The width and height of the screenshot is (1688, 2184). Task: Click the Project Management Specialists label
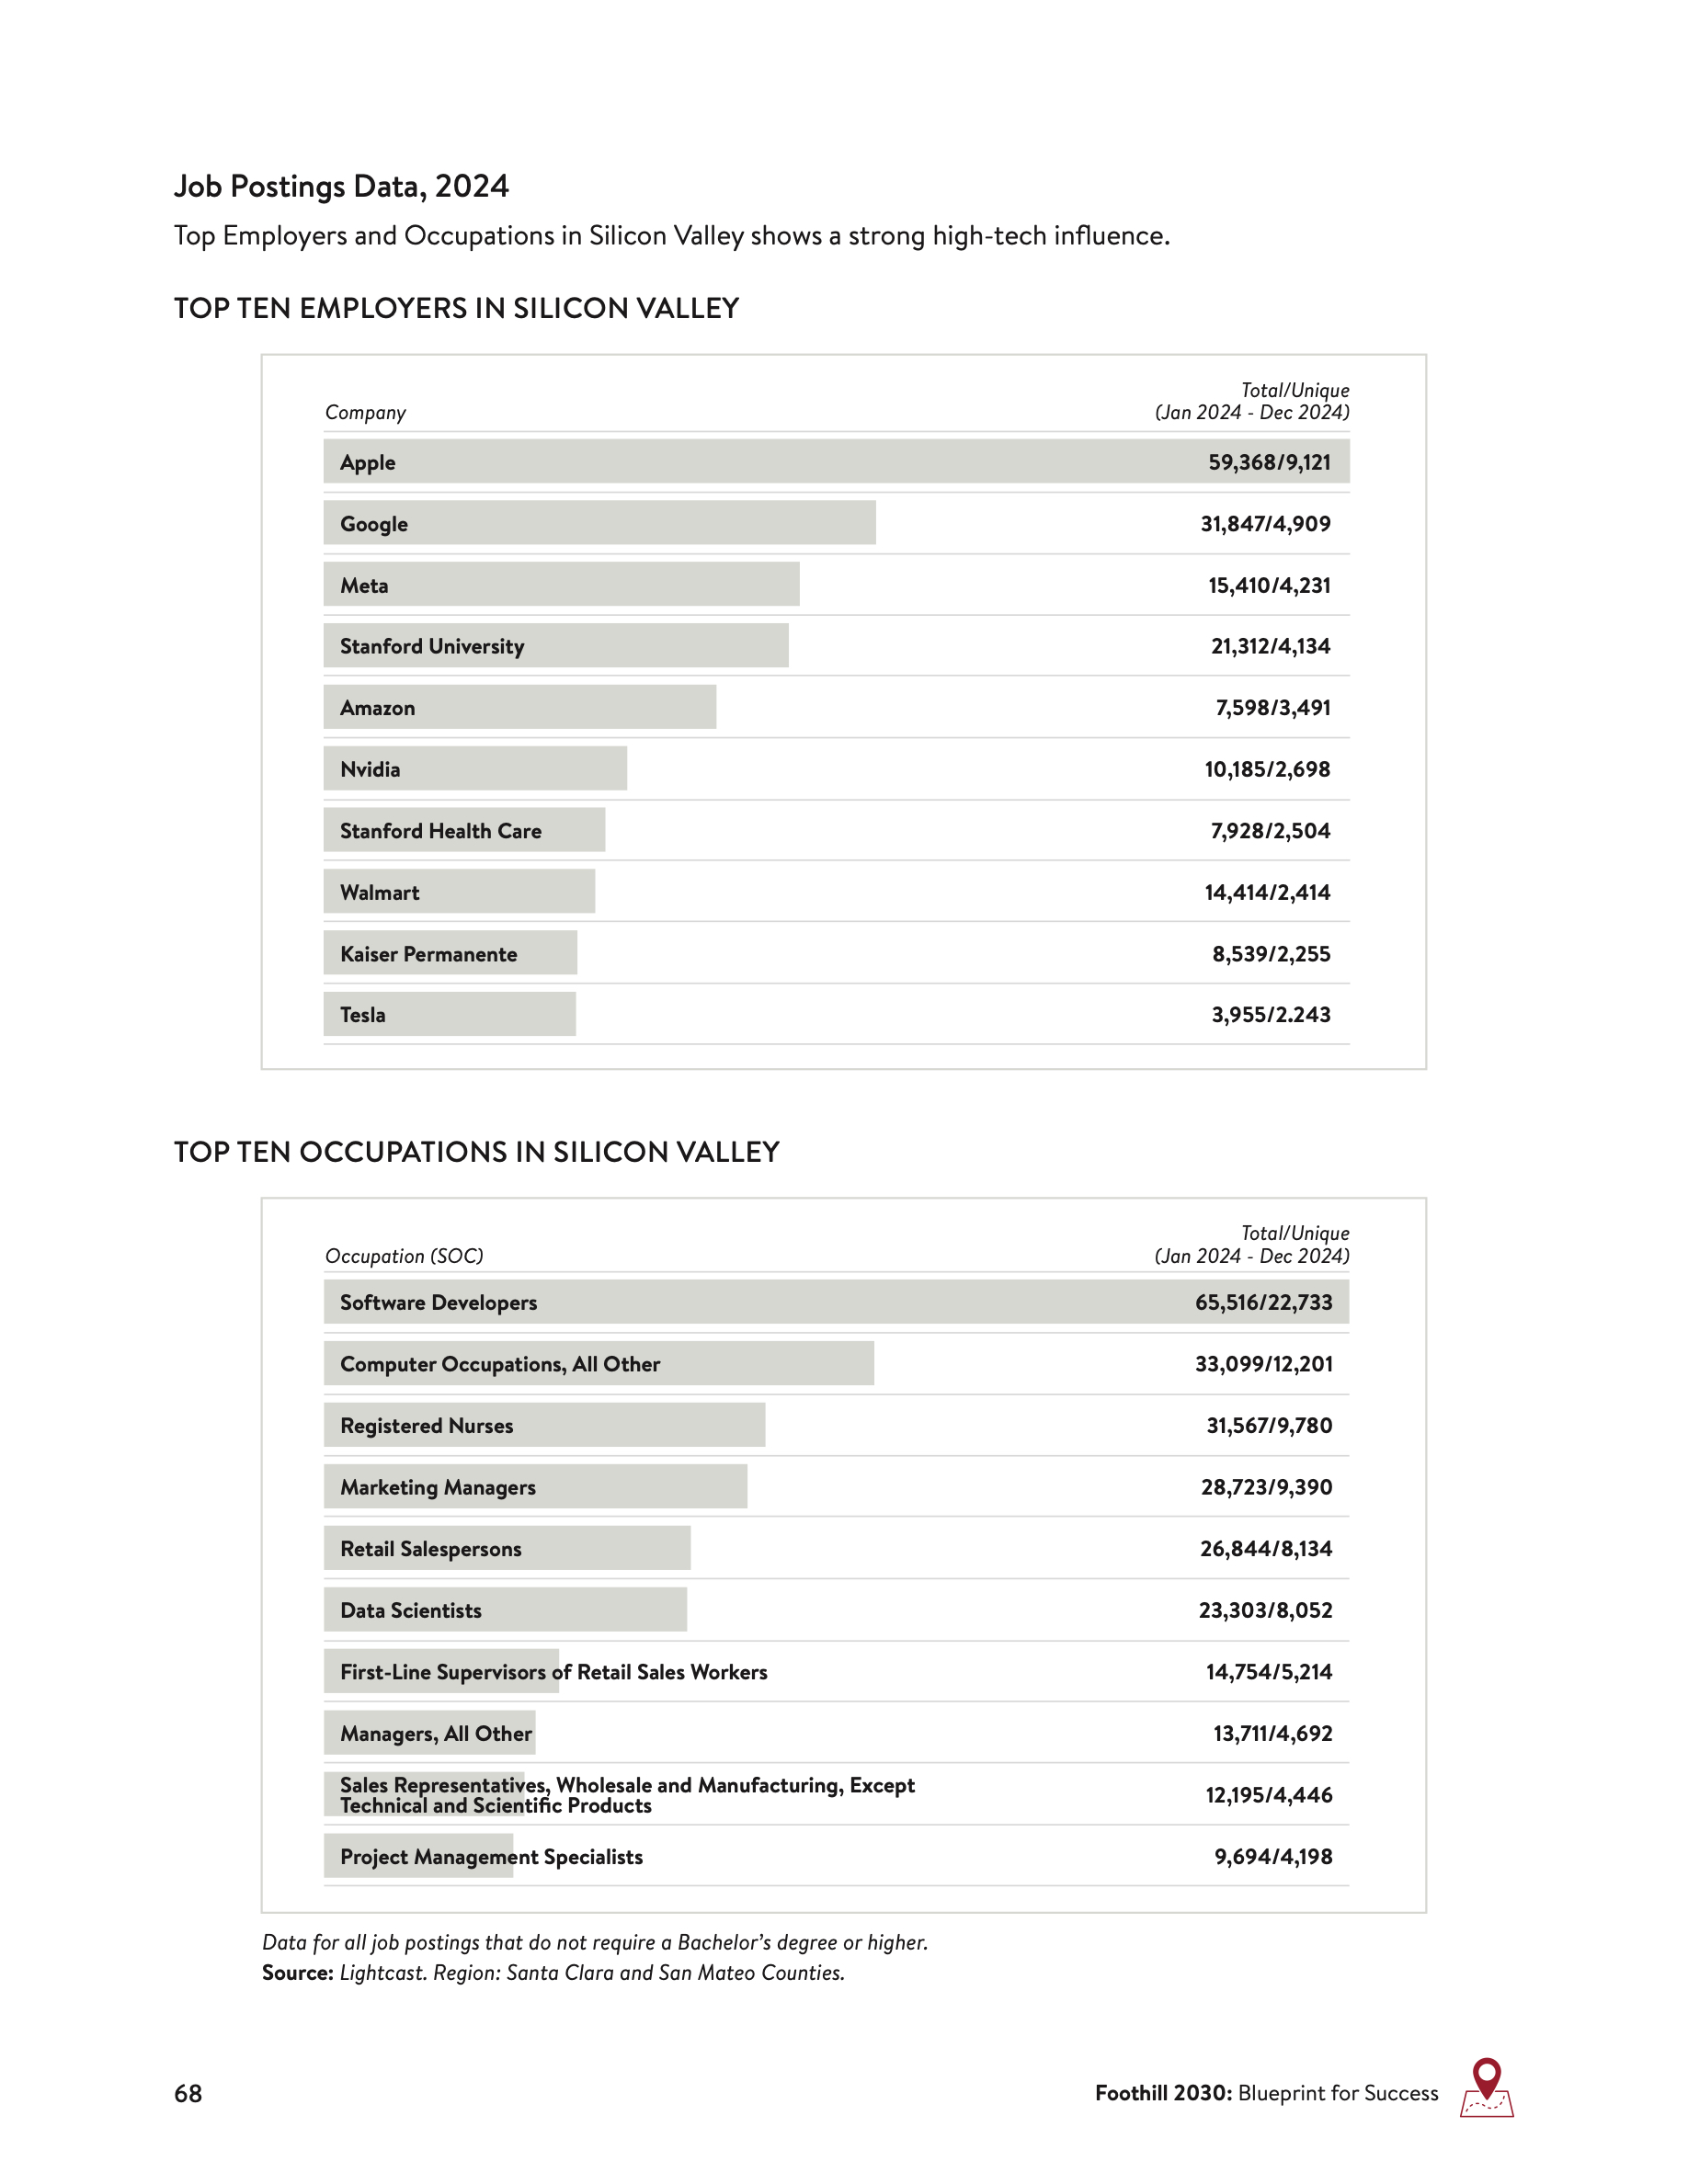coord(491,1857)
